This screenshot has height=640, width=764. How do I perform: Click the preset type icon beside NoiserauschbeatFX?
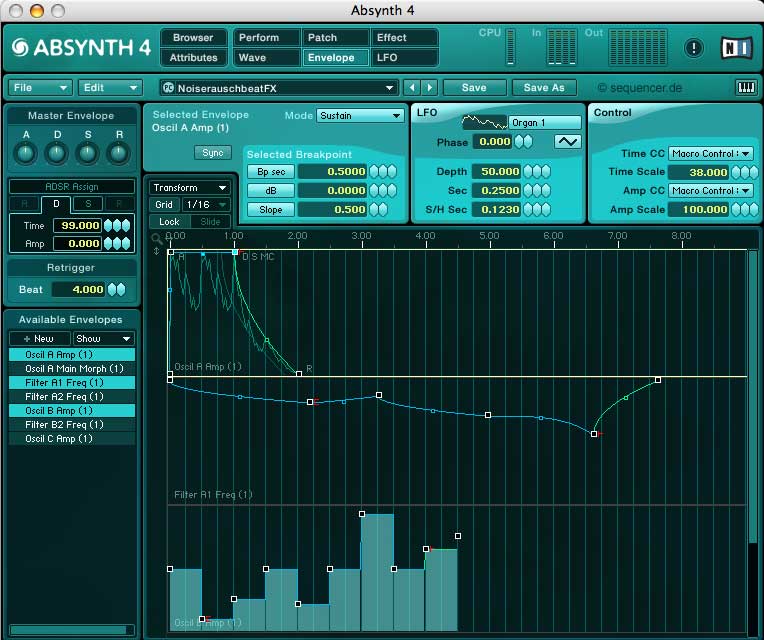[168, 88]
